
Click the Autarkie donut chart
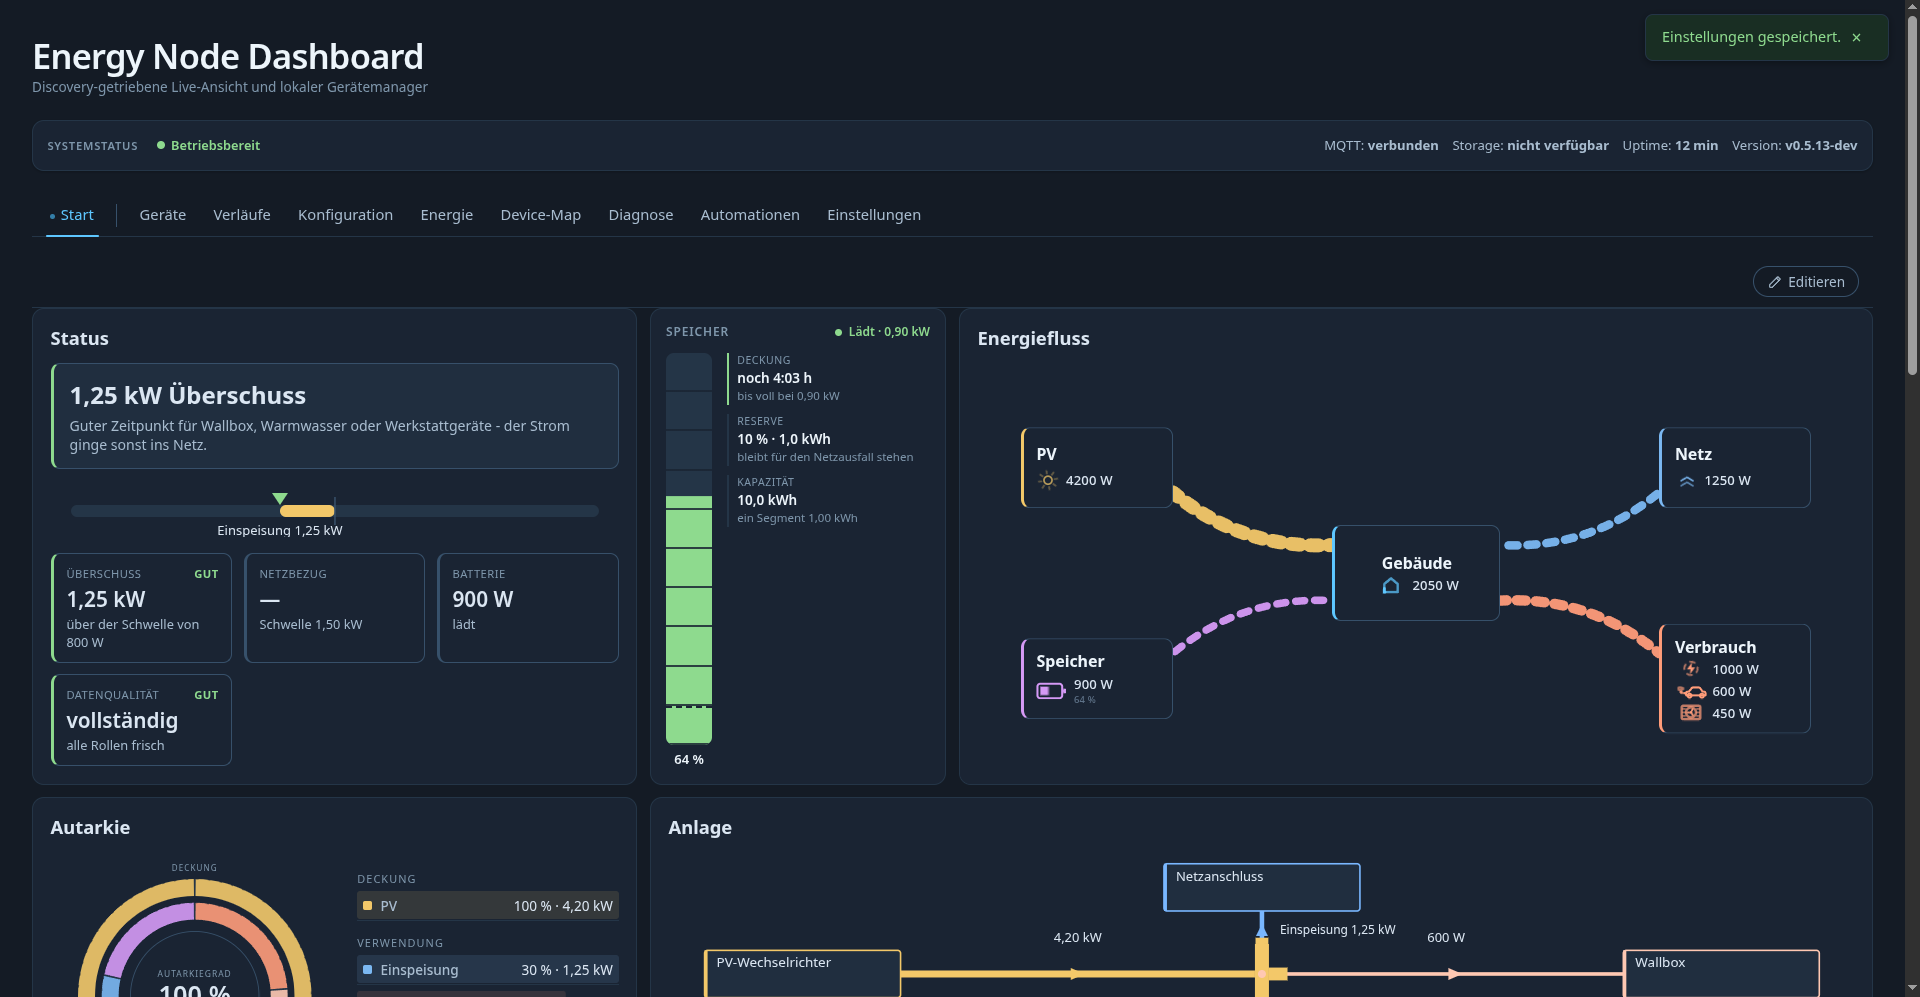pyautogui.click(x=195, y=940)
